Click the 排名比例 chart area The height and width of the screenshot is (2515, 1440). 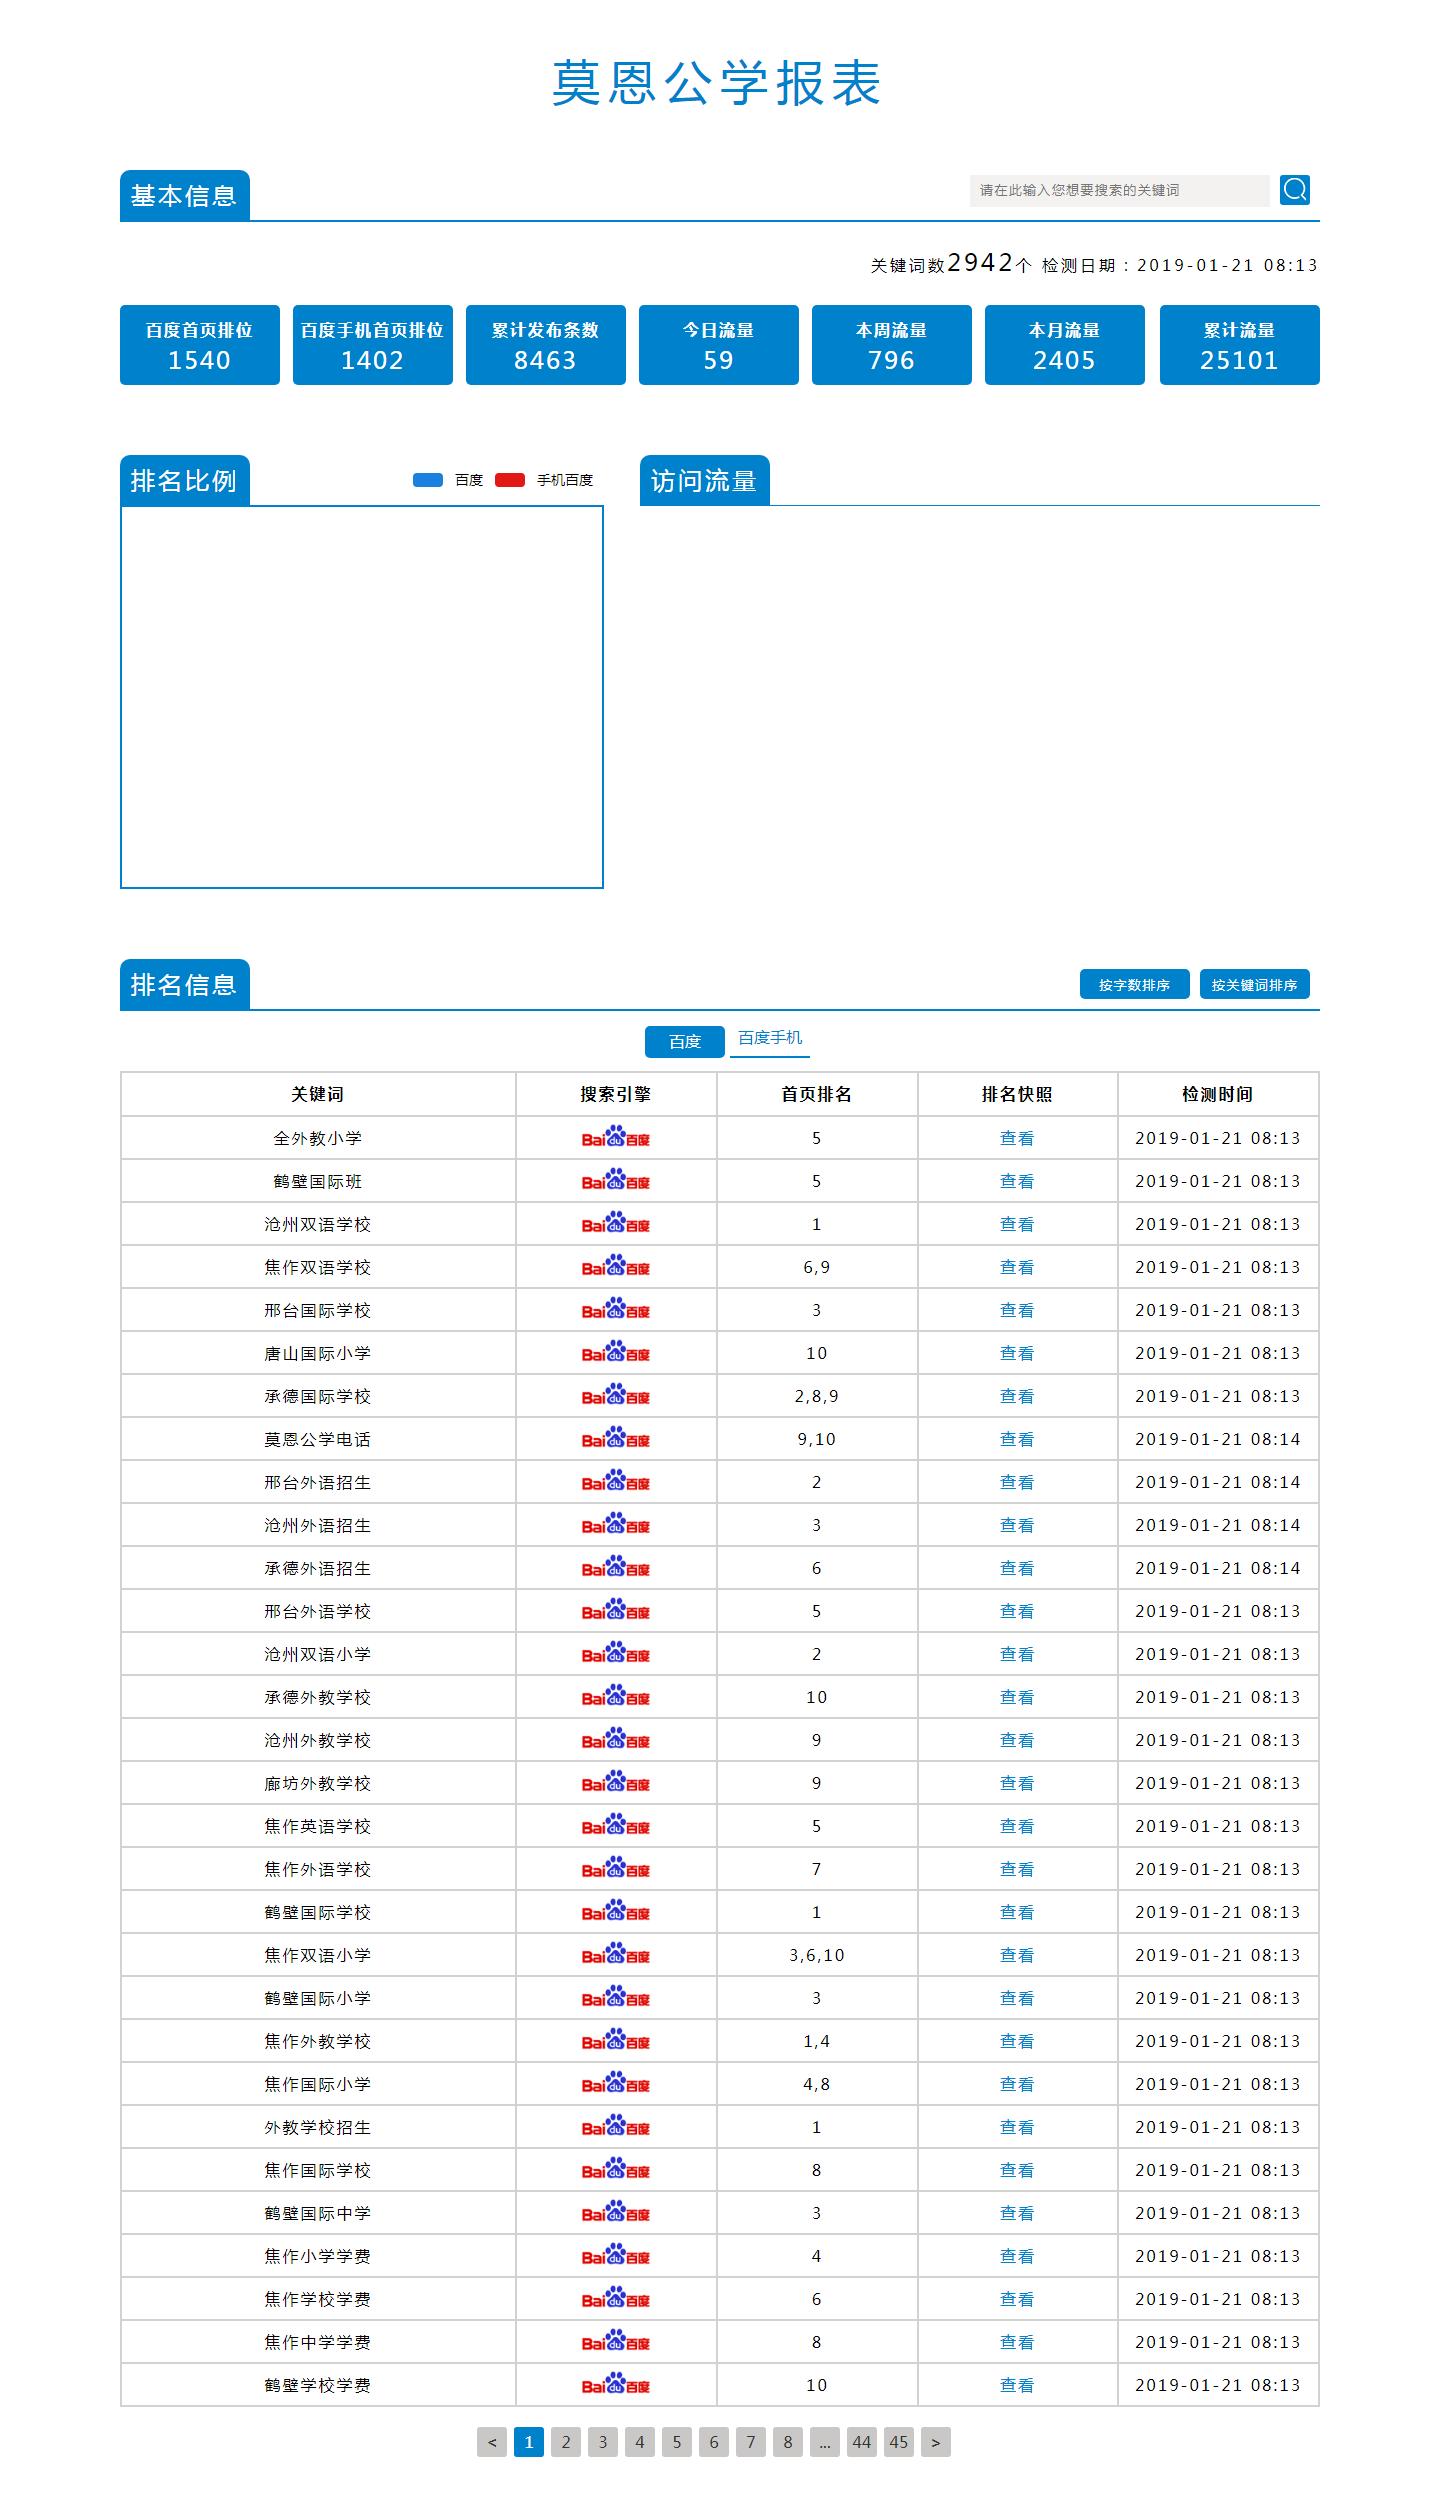[362, 697]
